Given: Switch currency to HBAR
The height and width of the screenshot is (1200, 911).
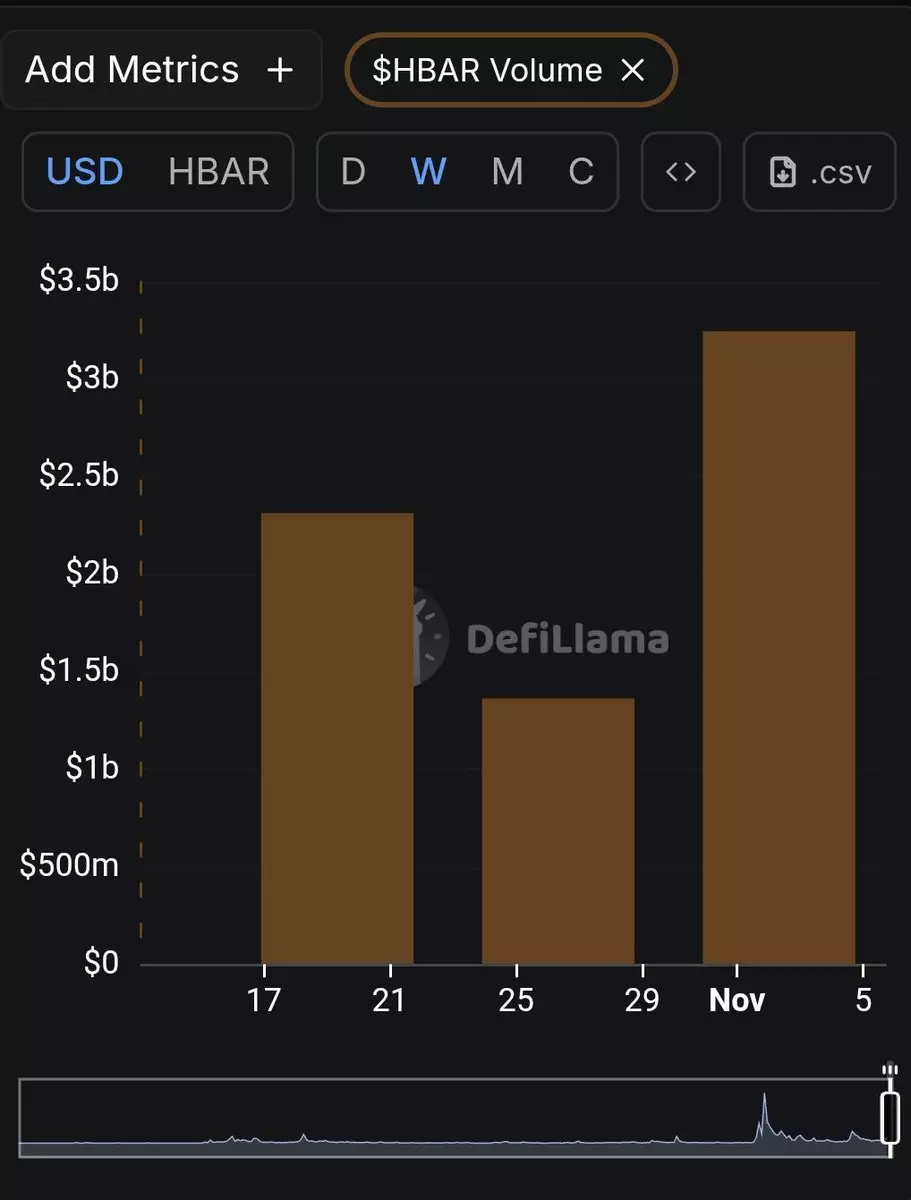Looking at the screenshot, I should click(x=219, y=172).
